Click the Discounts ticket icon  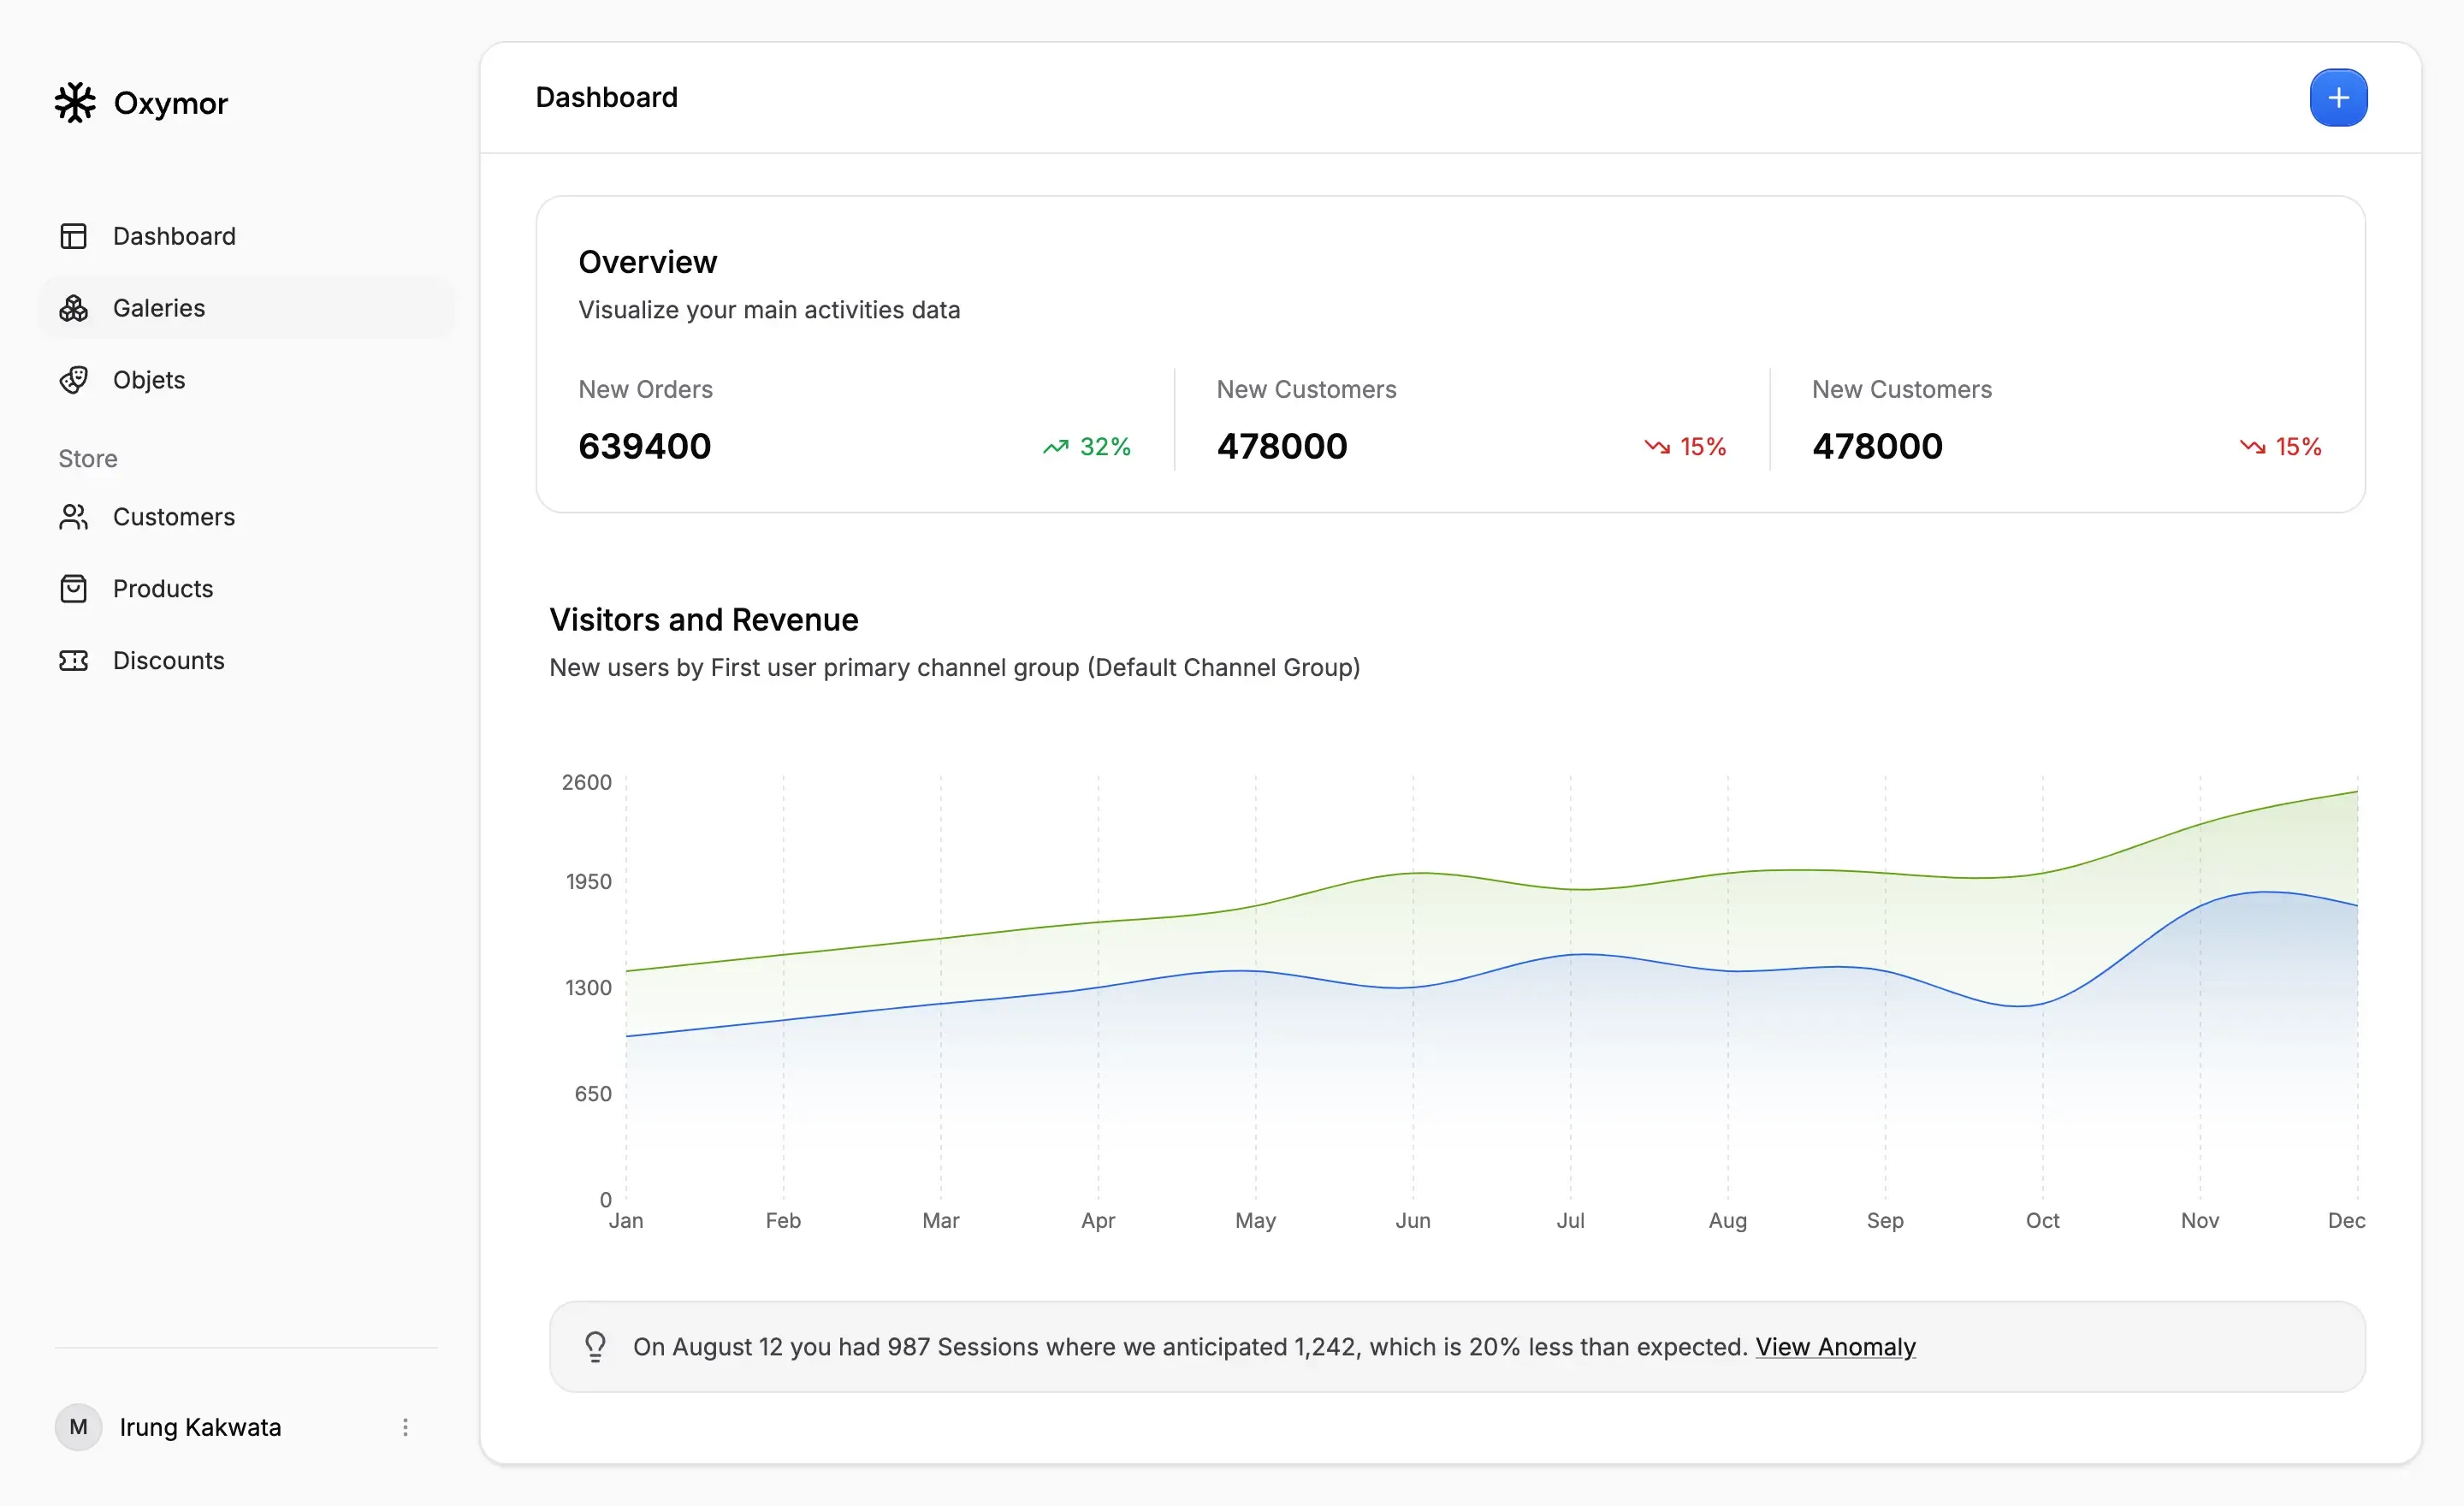coord(73,661)
